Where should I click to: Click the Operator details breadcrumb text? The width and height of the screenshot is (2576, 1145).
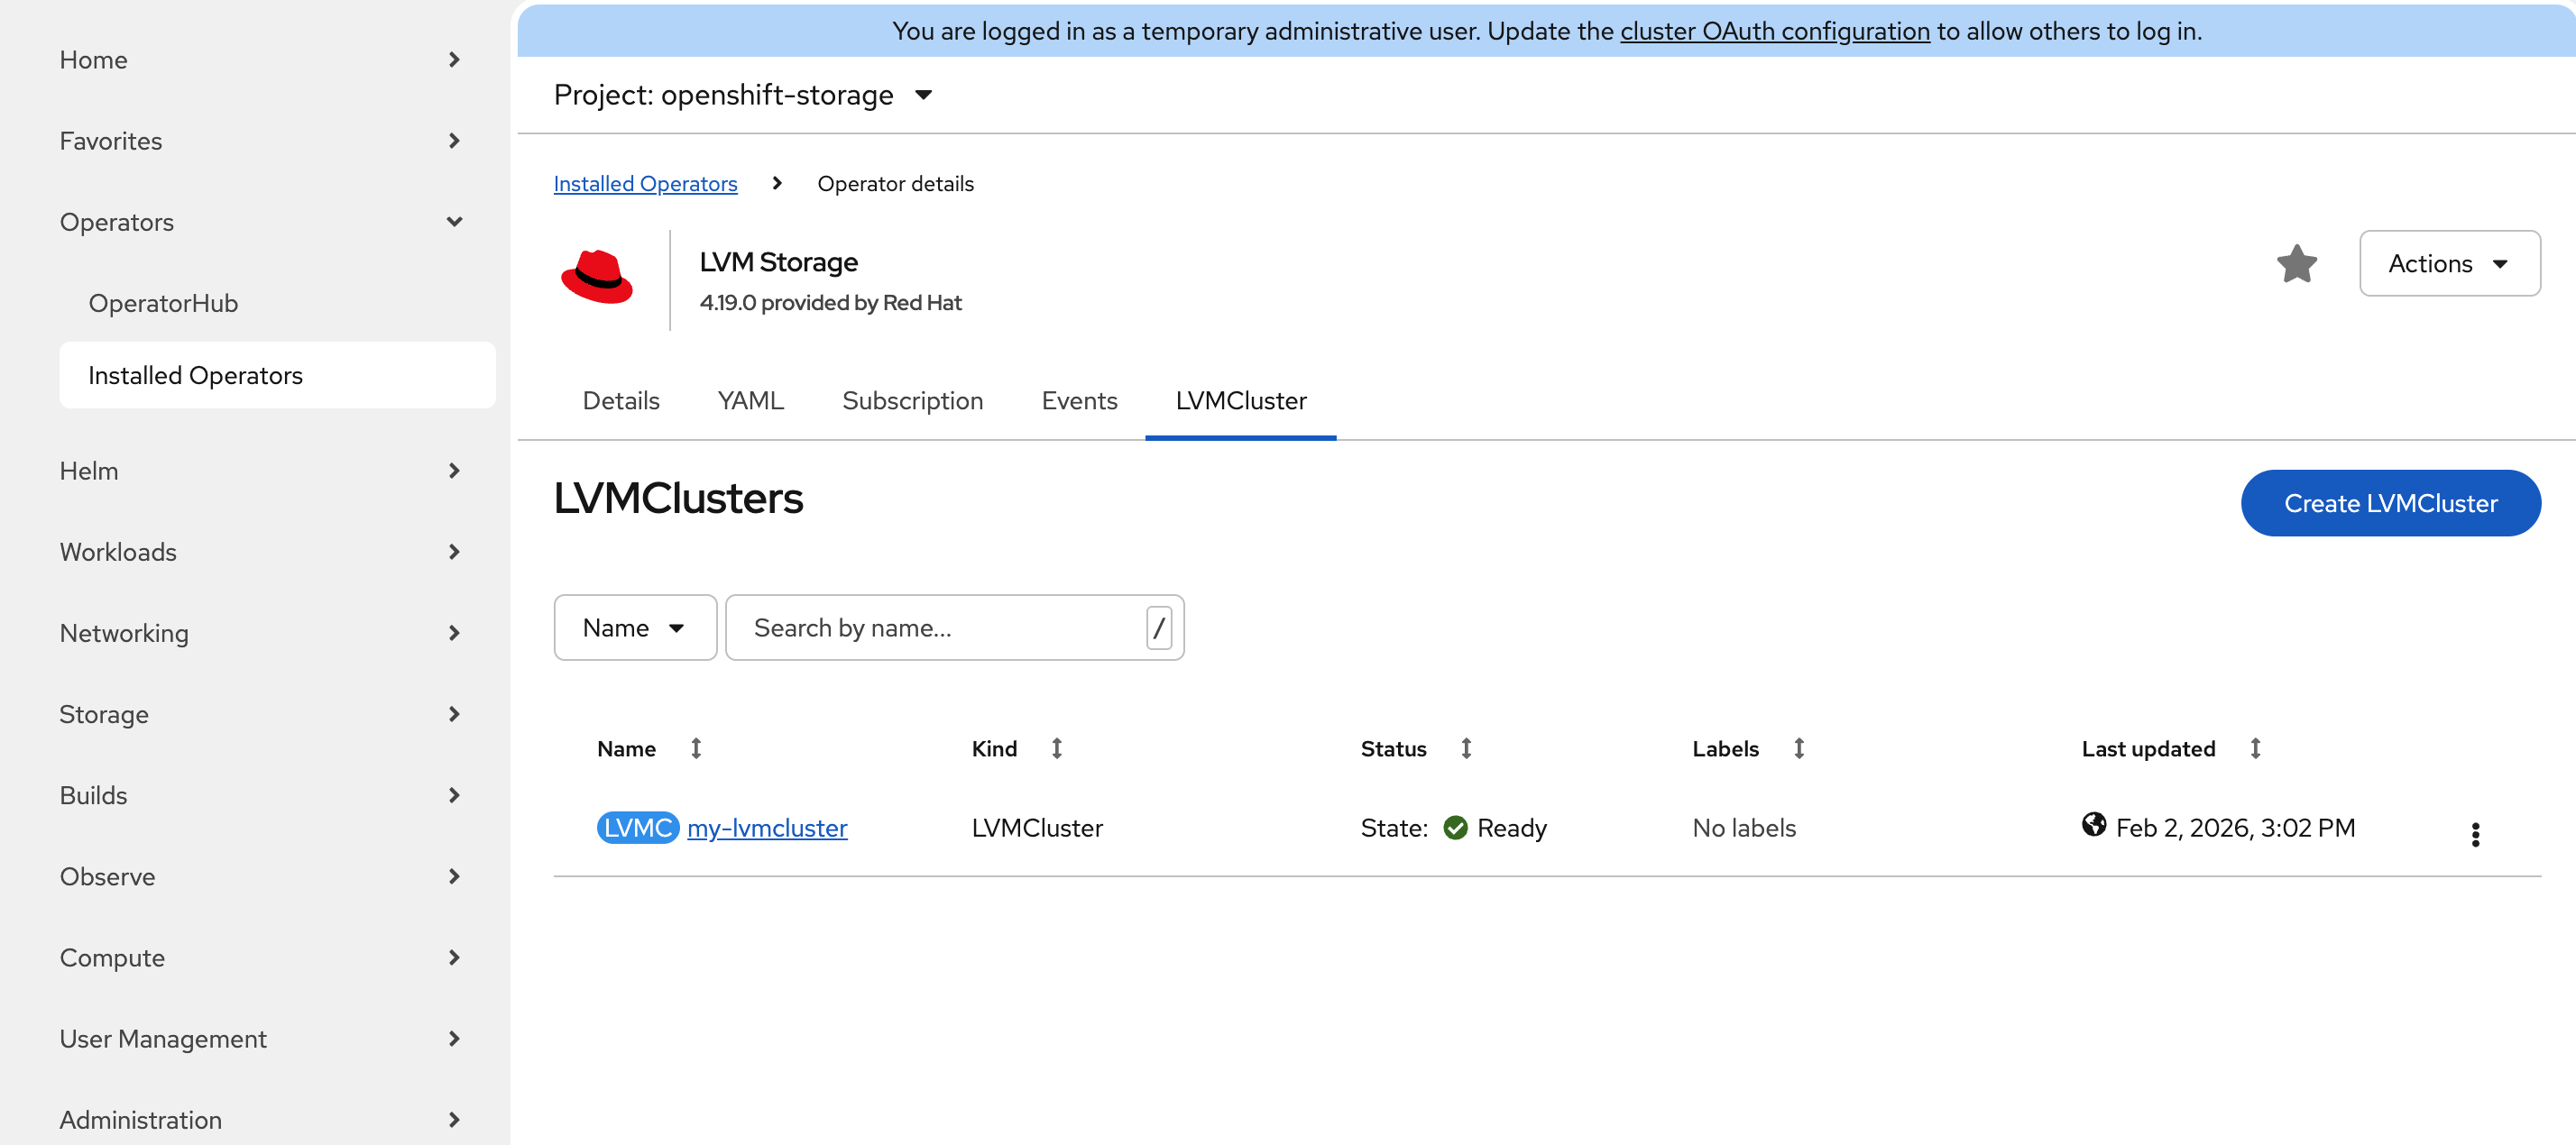tap(895, 184)
